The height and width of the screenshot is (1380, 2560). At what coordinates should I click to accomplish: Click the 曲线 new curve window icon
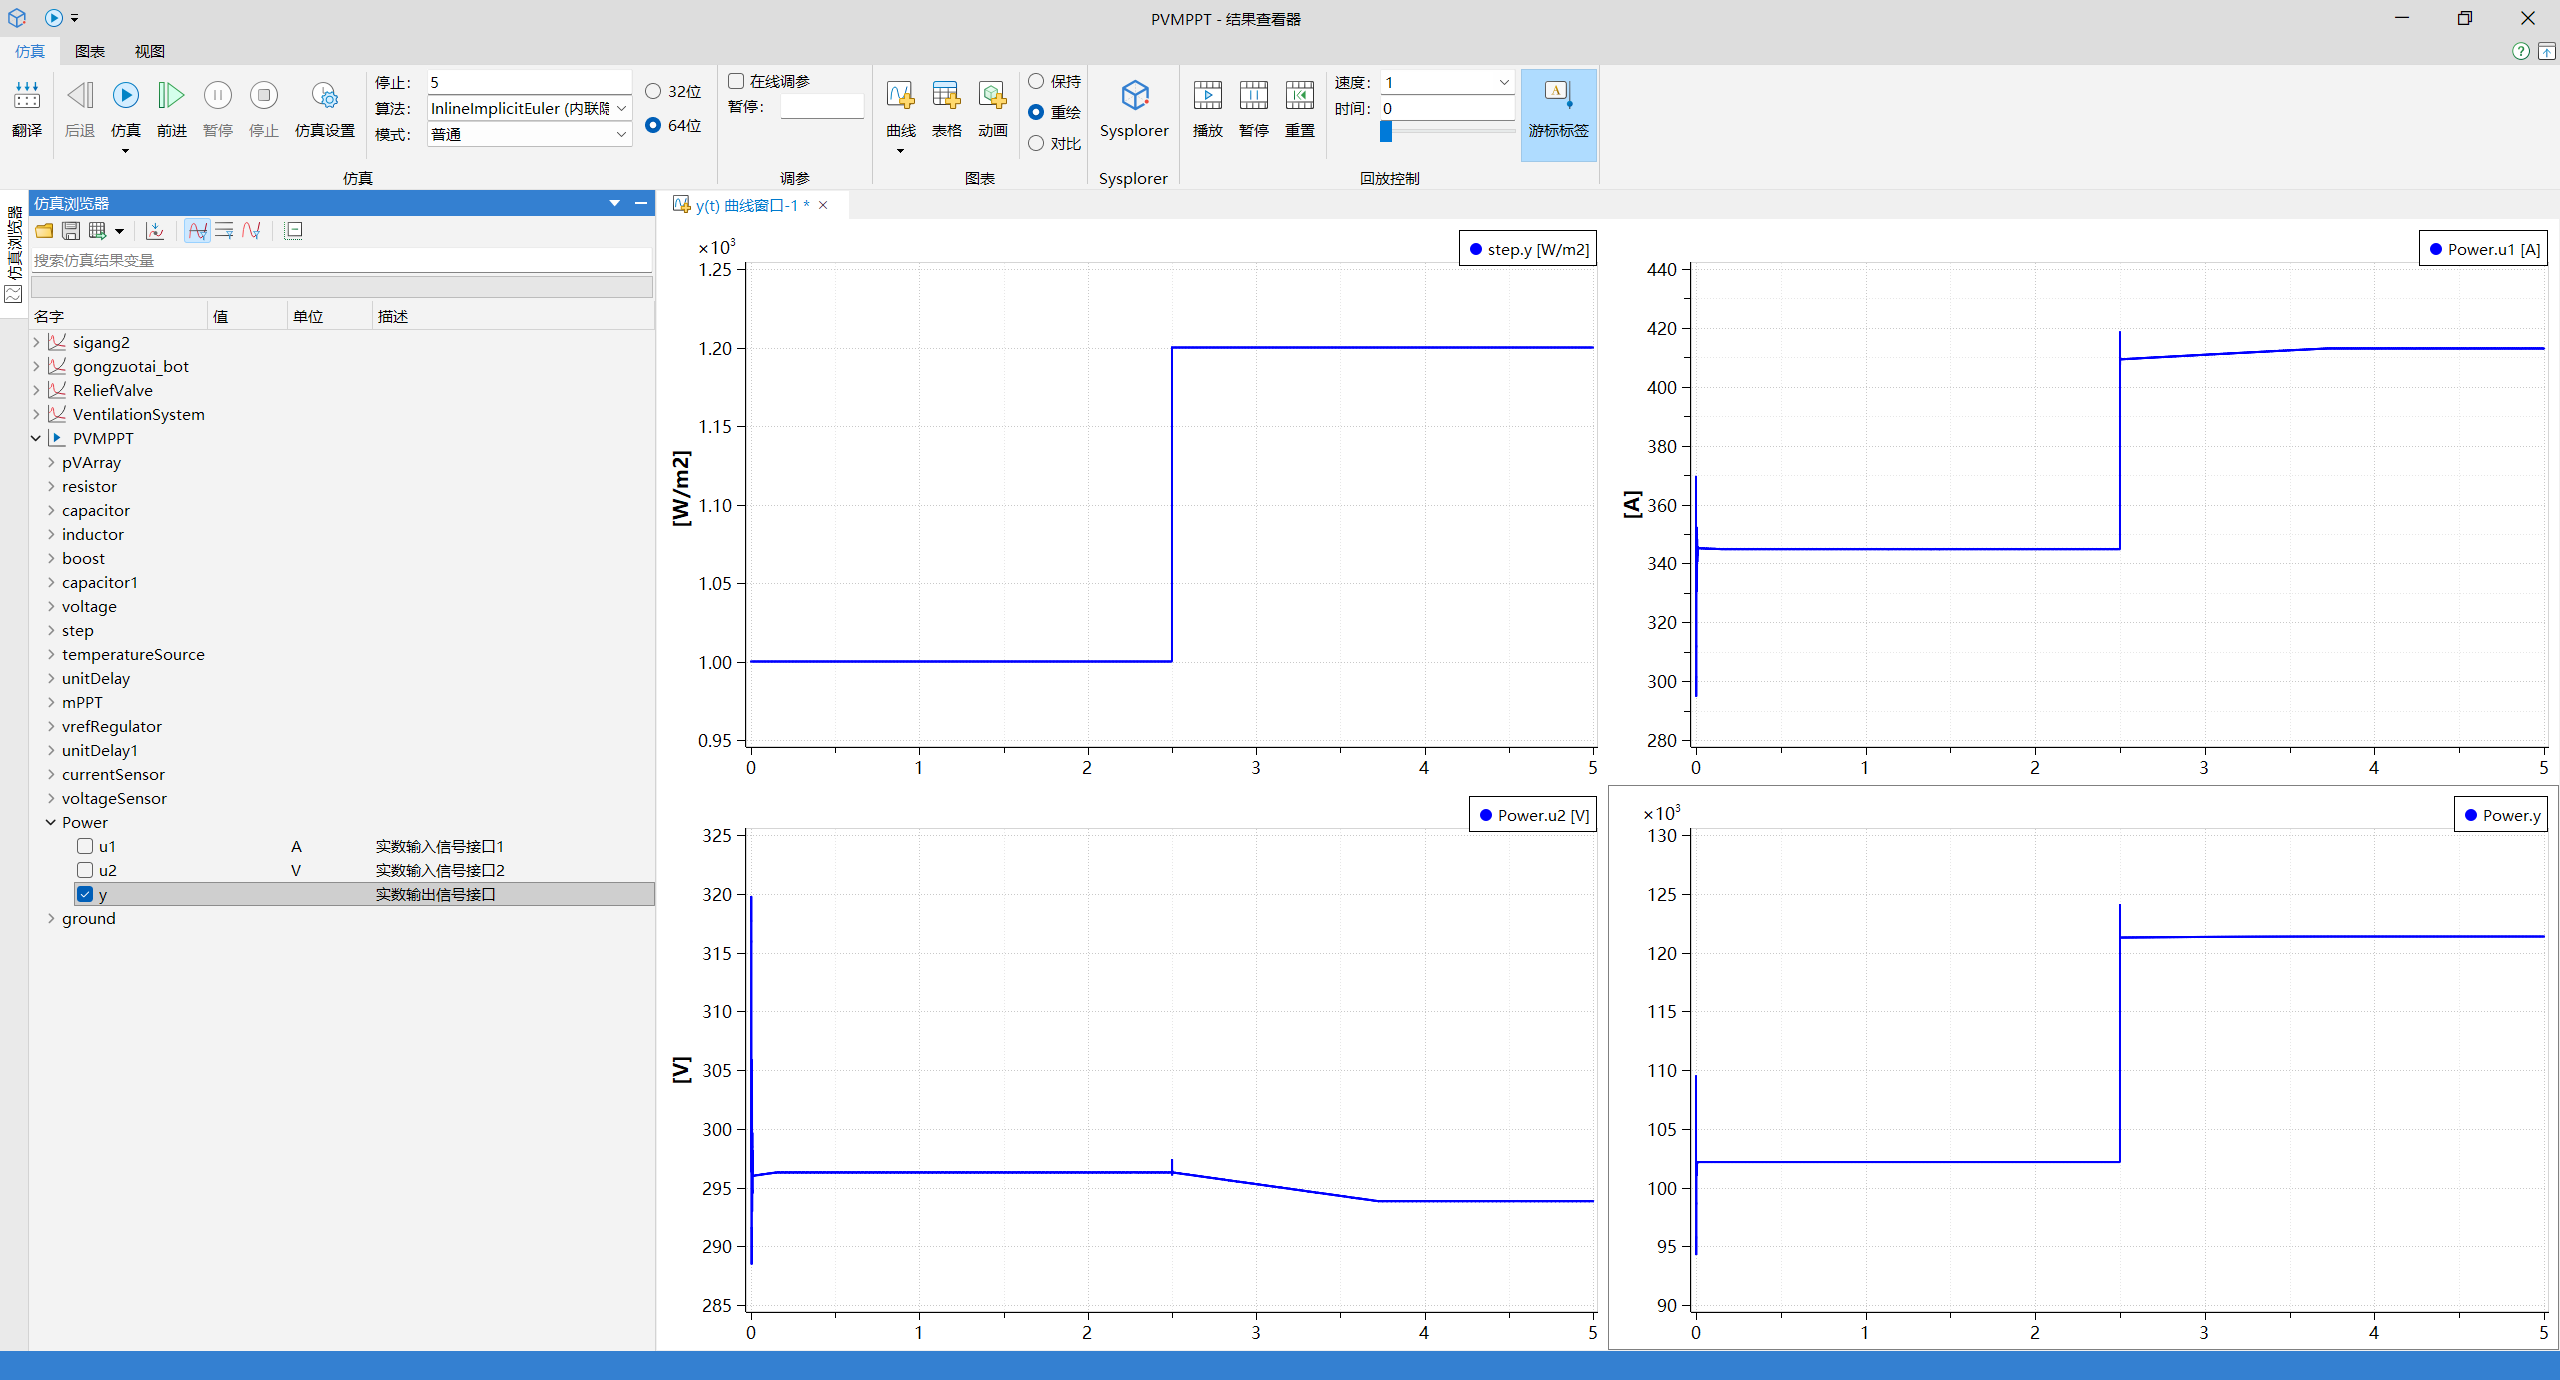[x=900, y=97]
